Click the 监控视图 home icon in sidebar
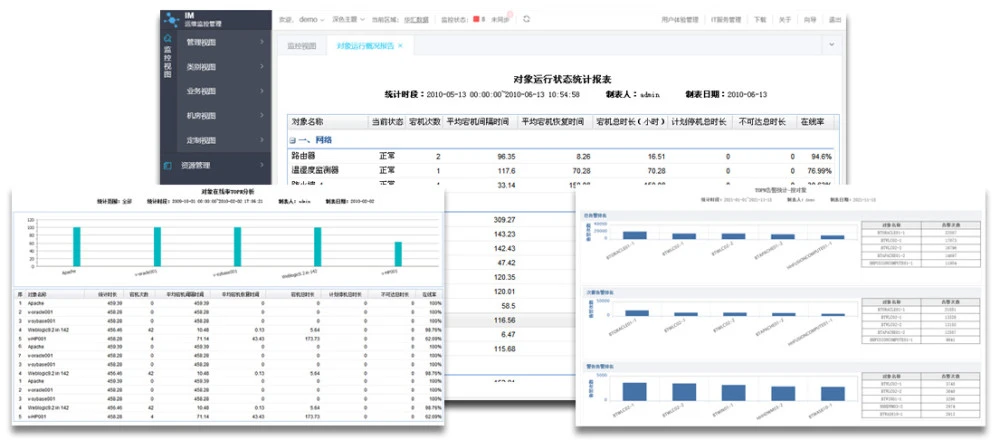The width and height of the screenshot is (1000, 440). (168, 39)
